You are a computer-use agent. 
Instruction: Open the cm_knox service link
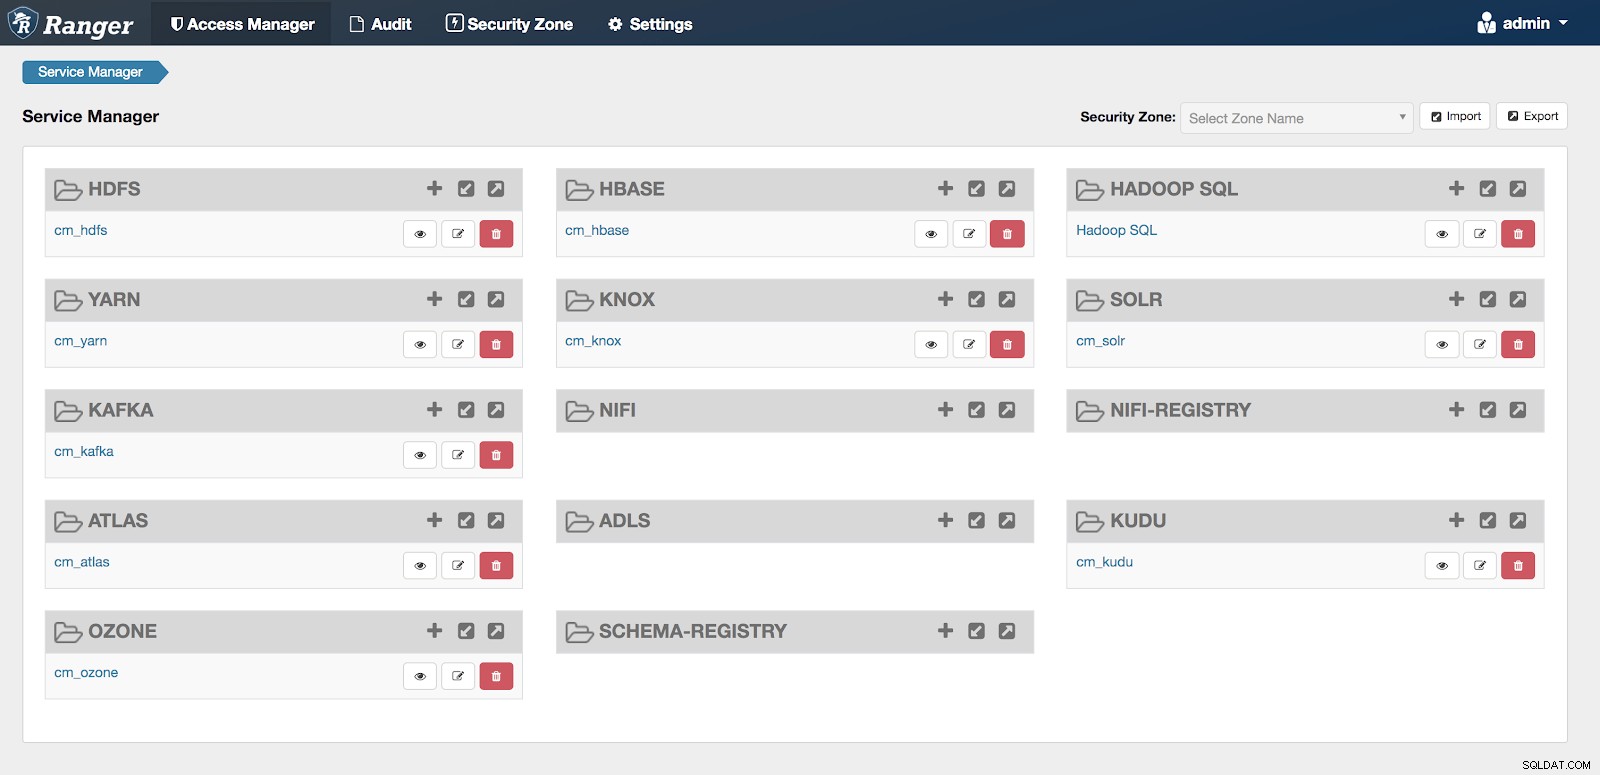point(593,341)
